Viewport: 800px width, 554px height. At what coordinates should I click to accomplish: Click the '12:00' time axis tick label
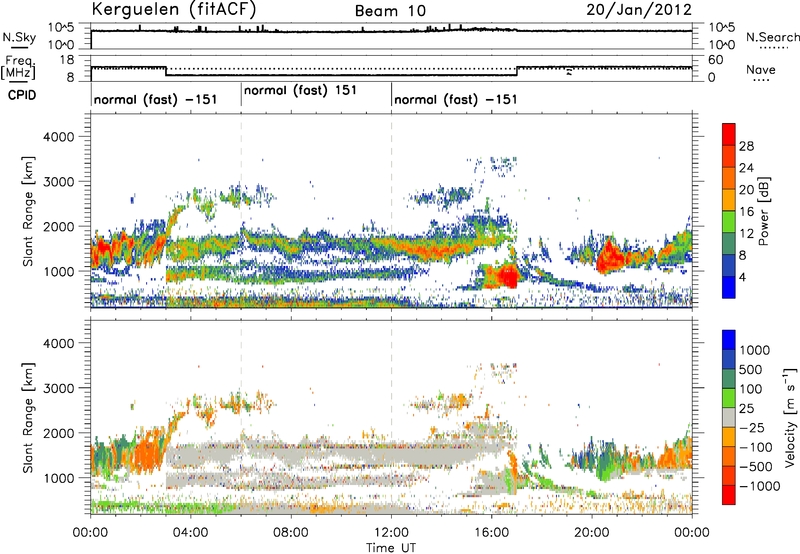391,533
